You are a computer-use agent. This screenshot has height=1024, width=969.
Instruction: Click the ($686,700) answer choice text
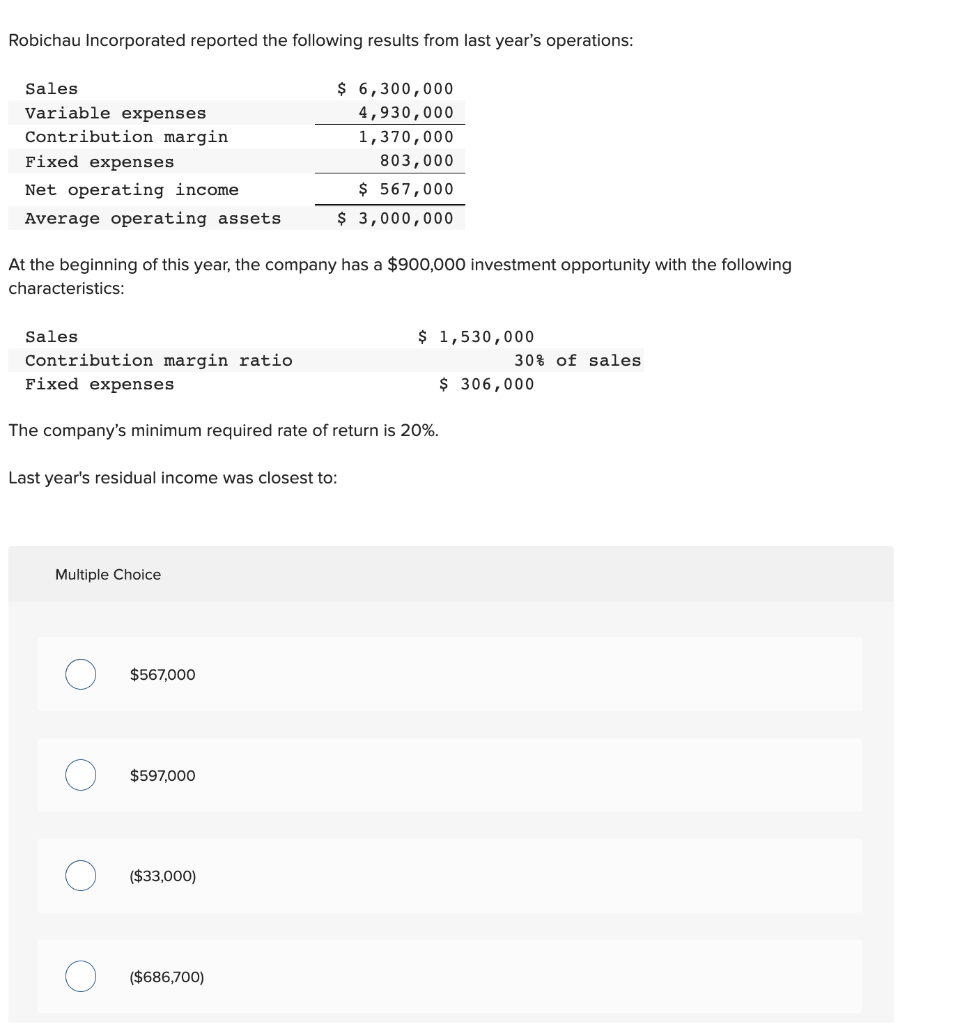pyautogui.click(x=165, y=976)
